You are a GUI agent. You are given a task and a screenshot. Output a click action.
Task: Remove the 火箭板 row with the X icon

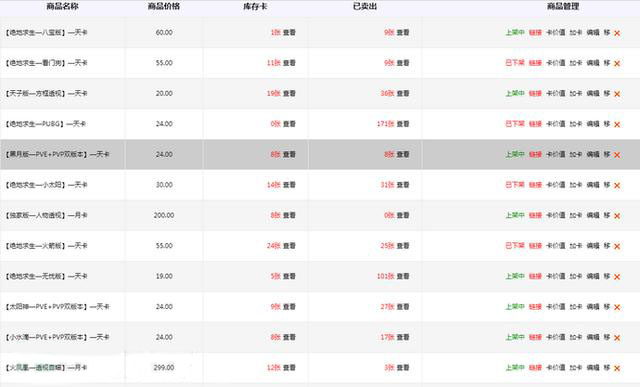(617, 246)
